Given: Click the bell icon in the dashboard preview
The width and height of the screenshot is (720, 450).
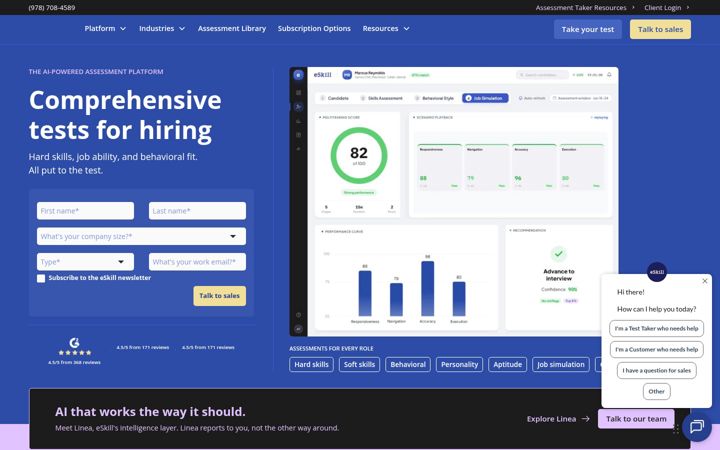Looking at the screenshot, I should [x=609, y=75].
